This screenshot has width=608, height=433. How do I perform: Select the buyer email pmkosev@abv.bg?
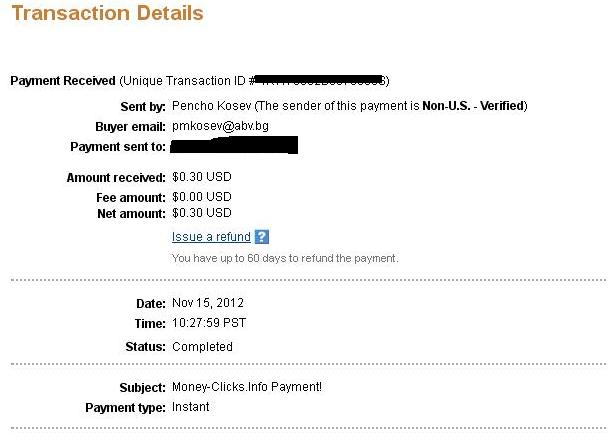click(x=220, y=126)
